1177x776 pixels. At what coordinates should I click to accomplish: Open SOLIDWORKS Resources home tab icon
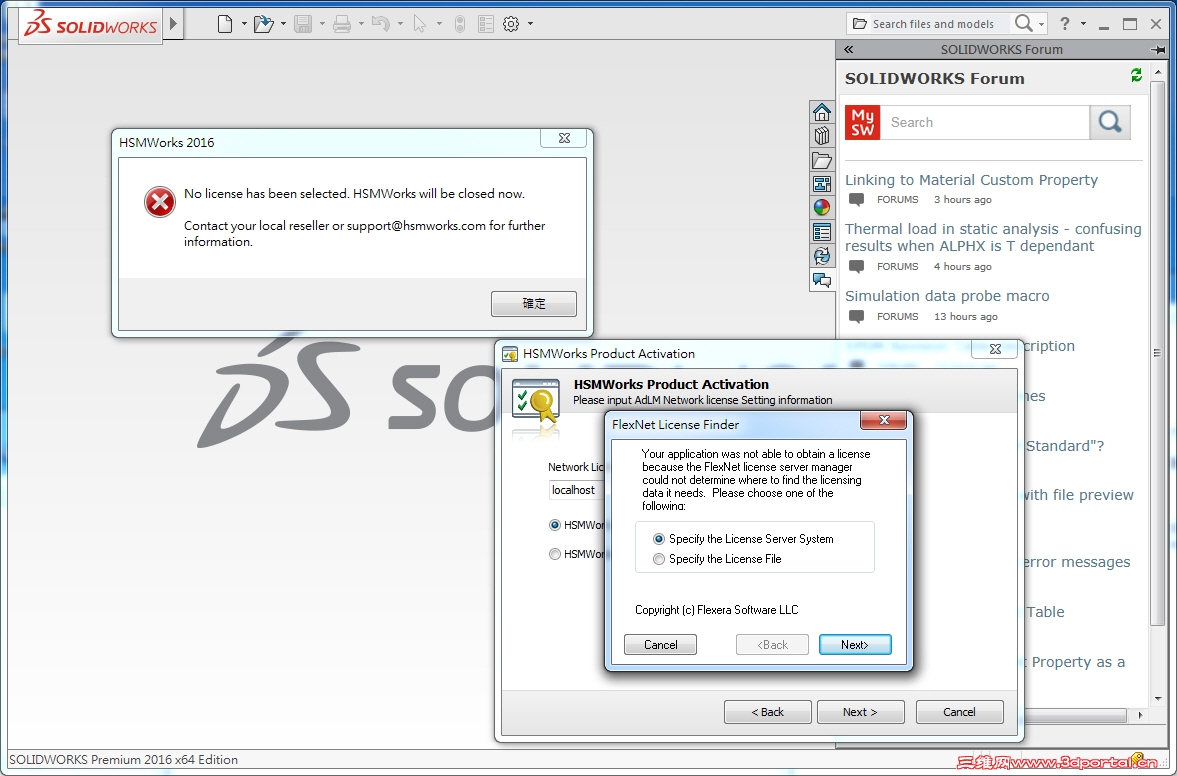click(x=822, y=113)
